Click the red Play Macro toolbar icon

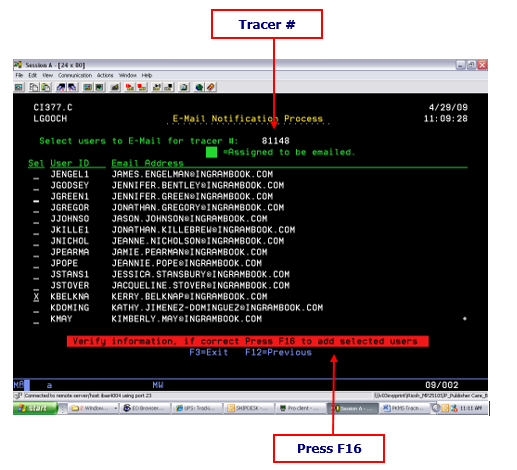tap(130, 87)
